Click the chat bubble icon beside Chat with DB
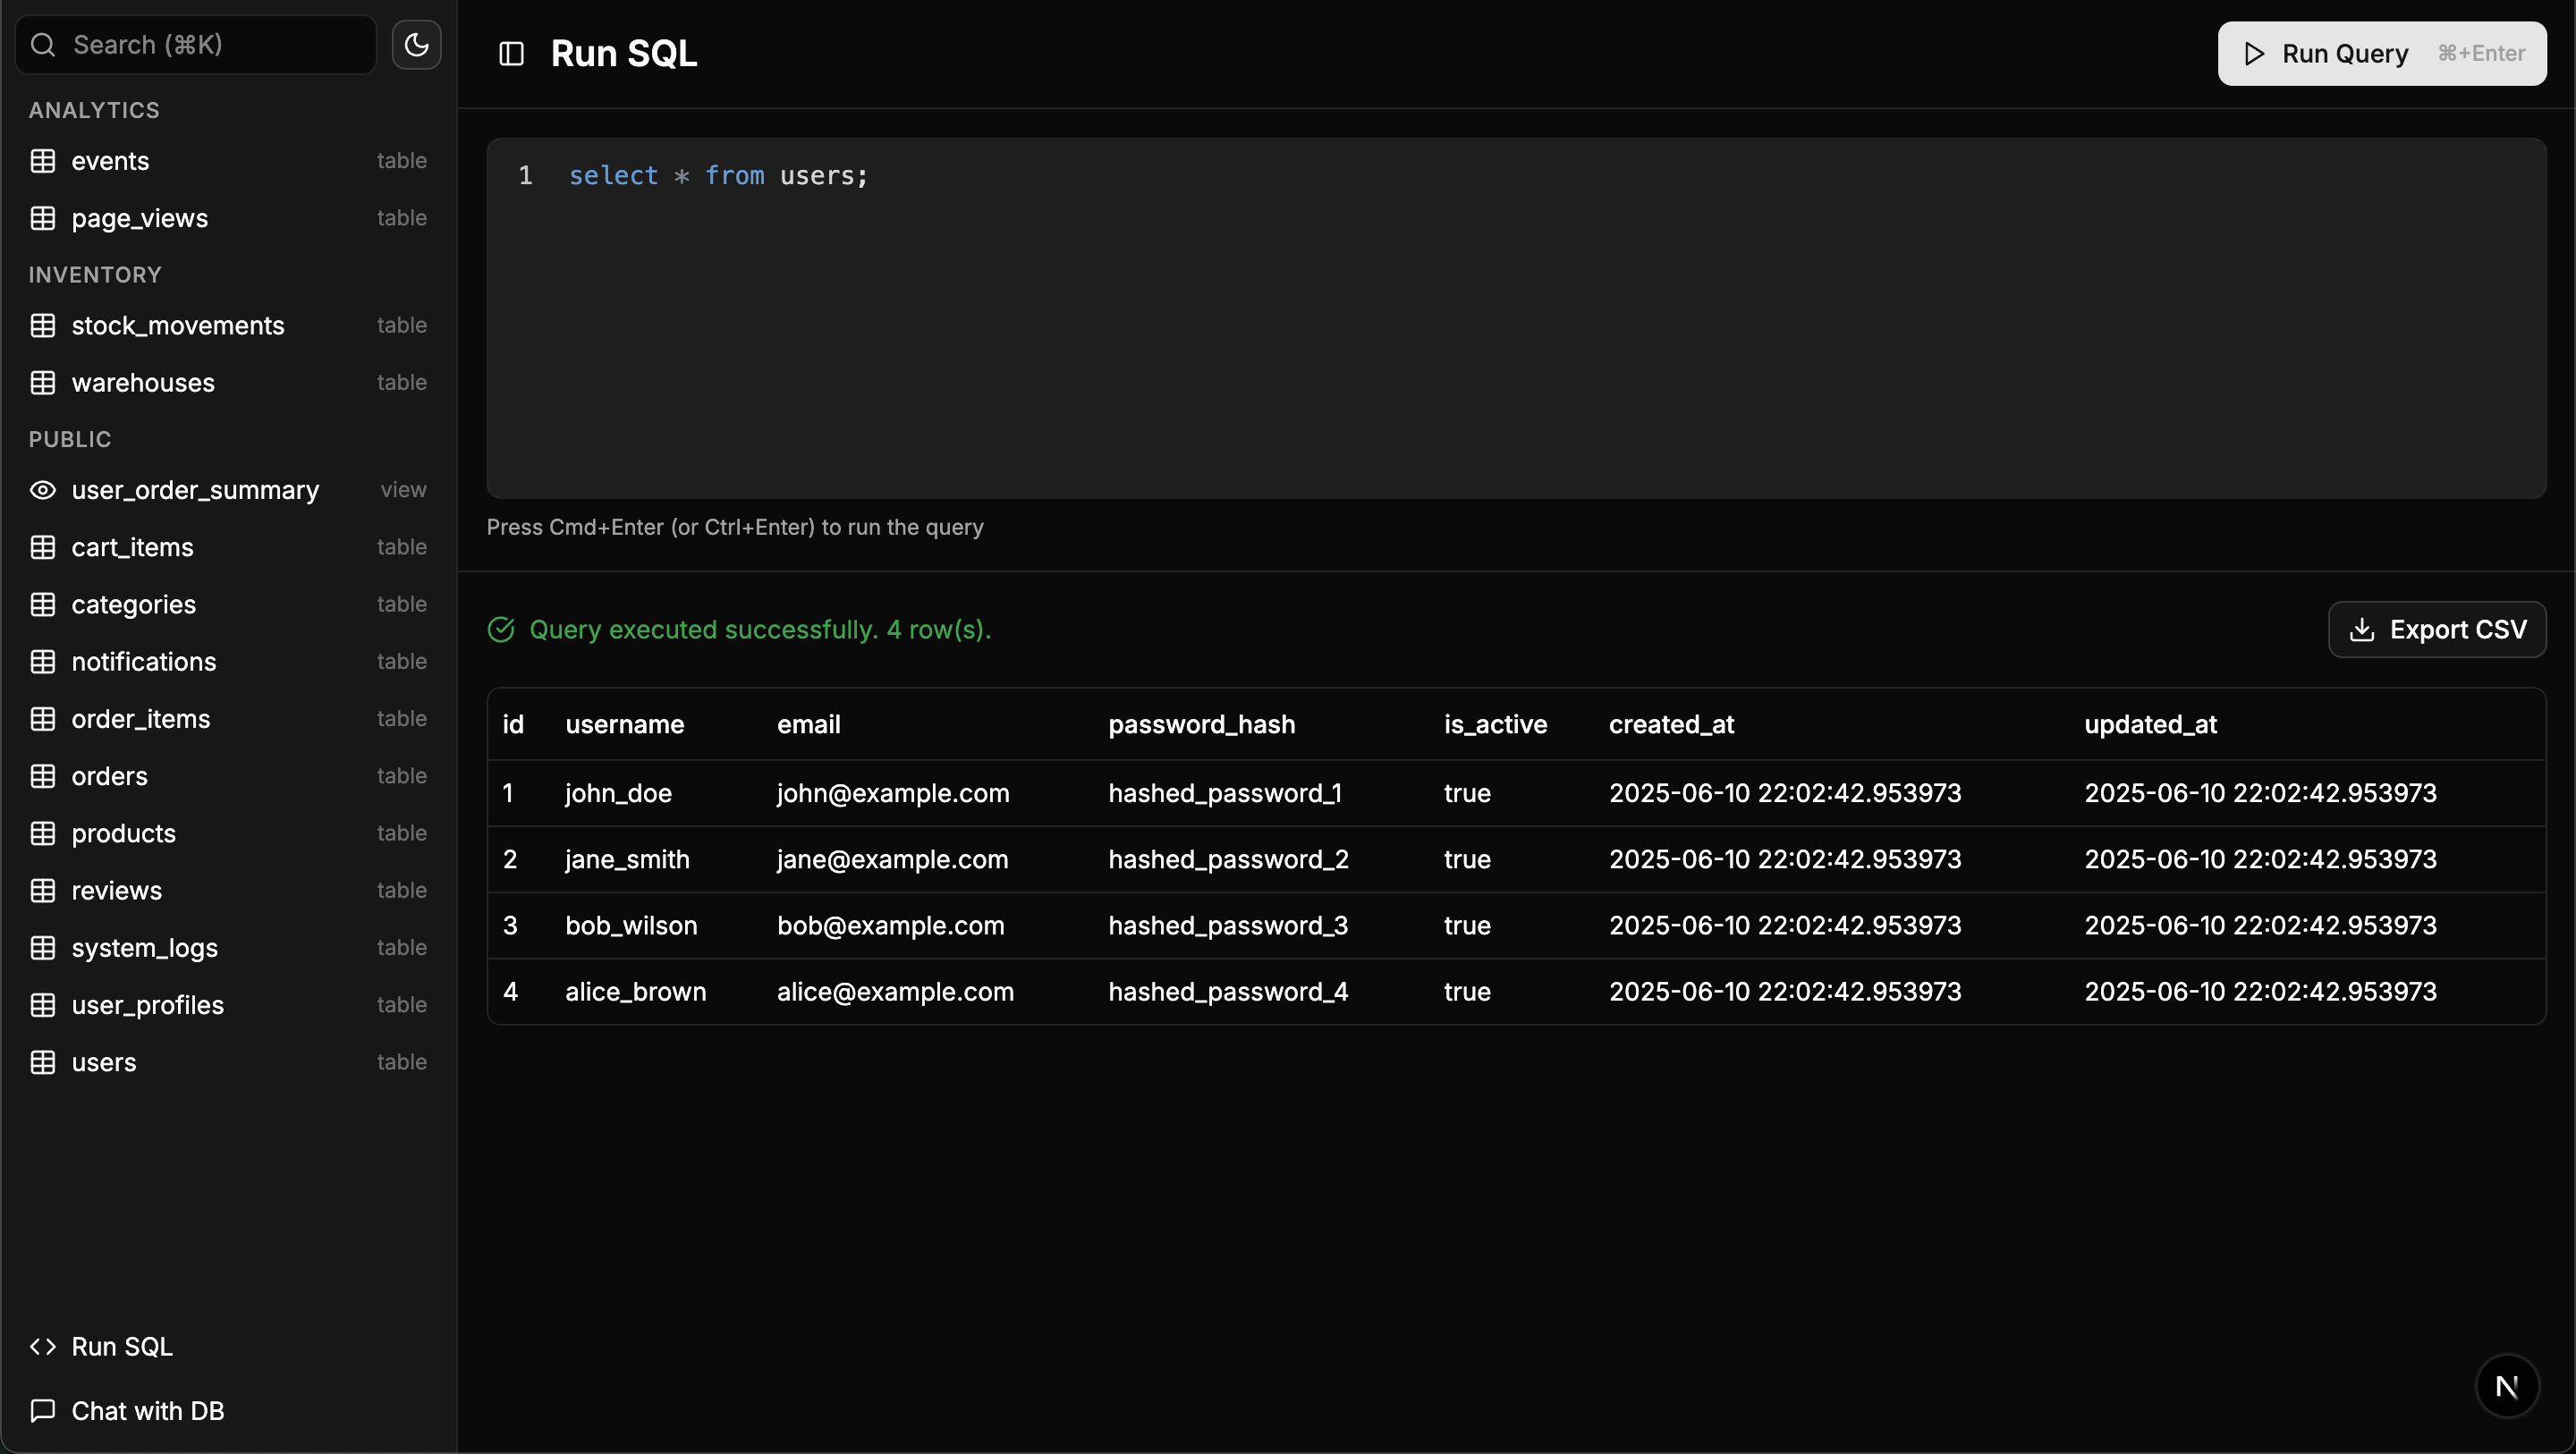Image resolution: width=2576 pixels, height=1454 pixels. (43, 1411)
